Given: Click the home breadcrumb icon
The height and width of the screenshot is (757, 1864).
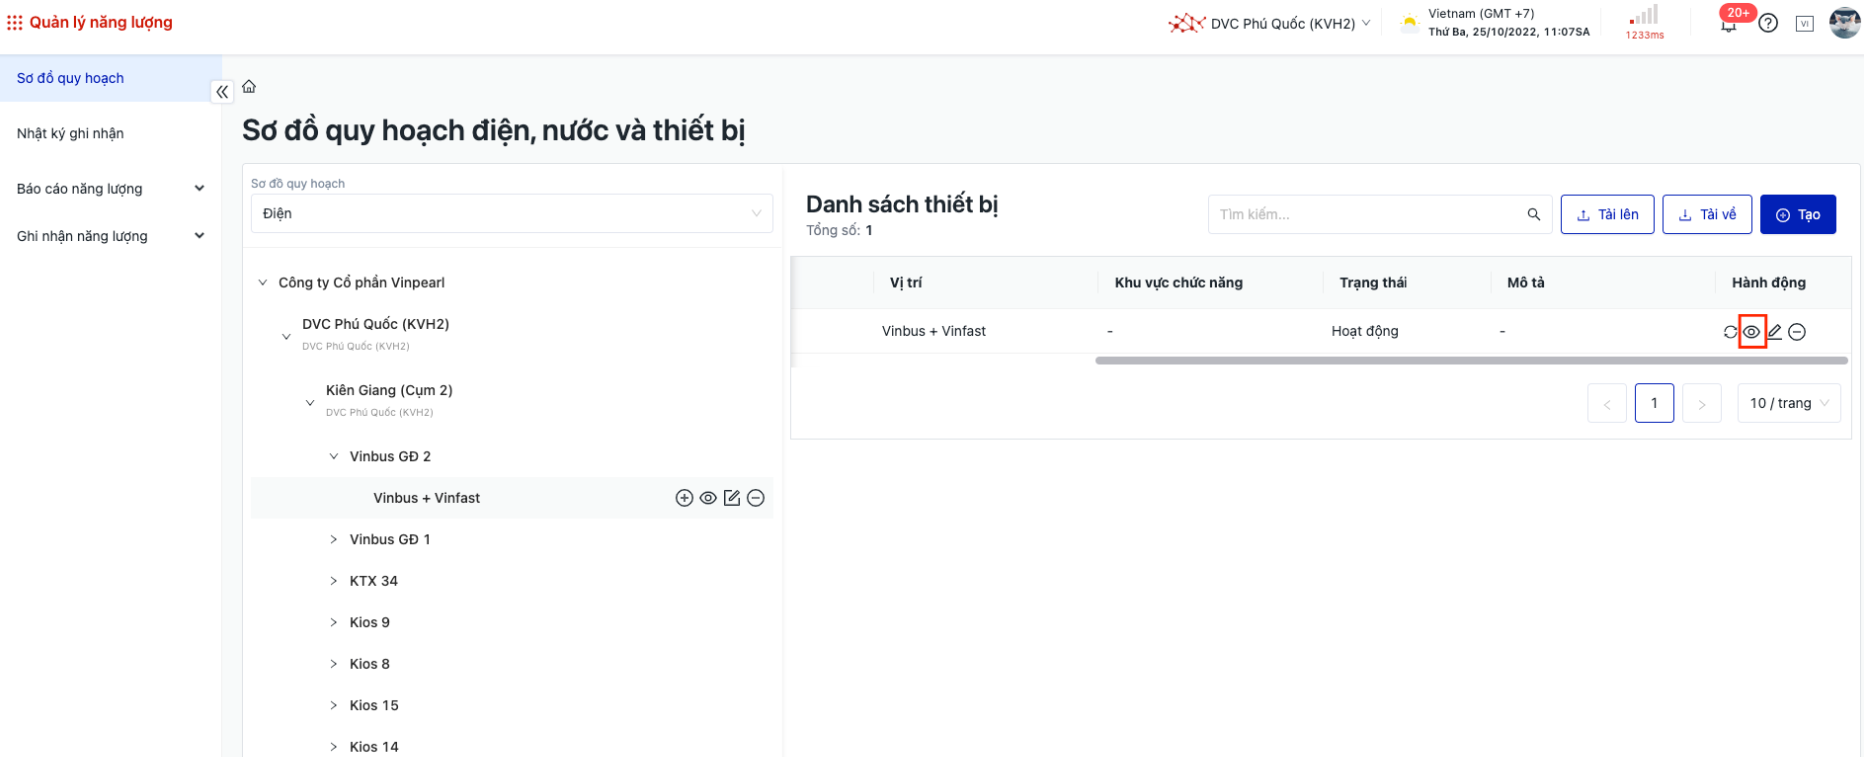Looking at the screenshot, I should [249, 87].
